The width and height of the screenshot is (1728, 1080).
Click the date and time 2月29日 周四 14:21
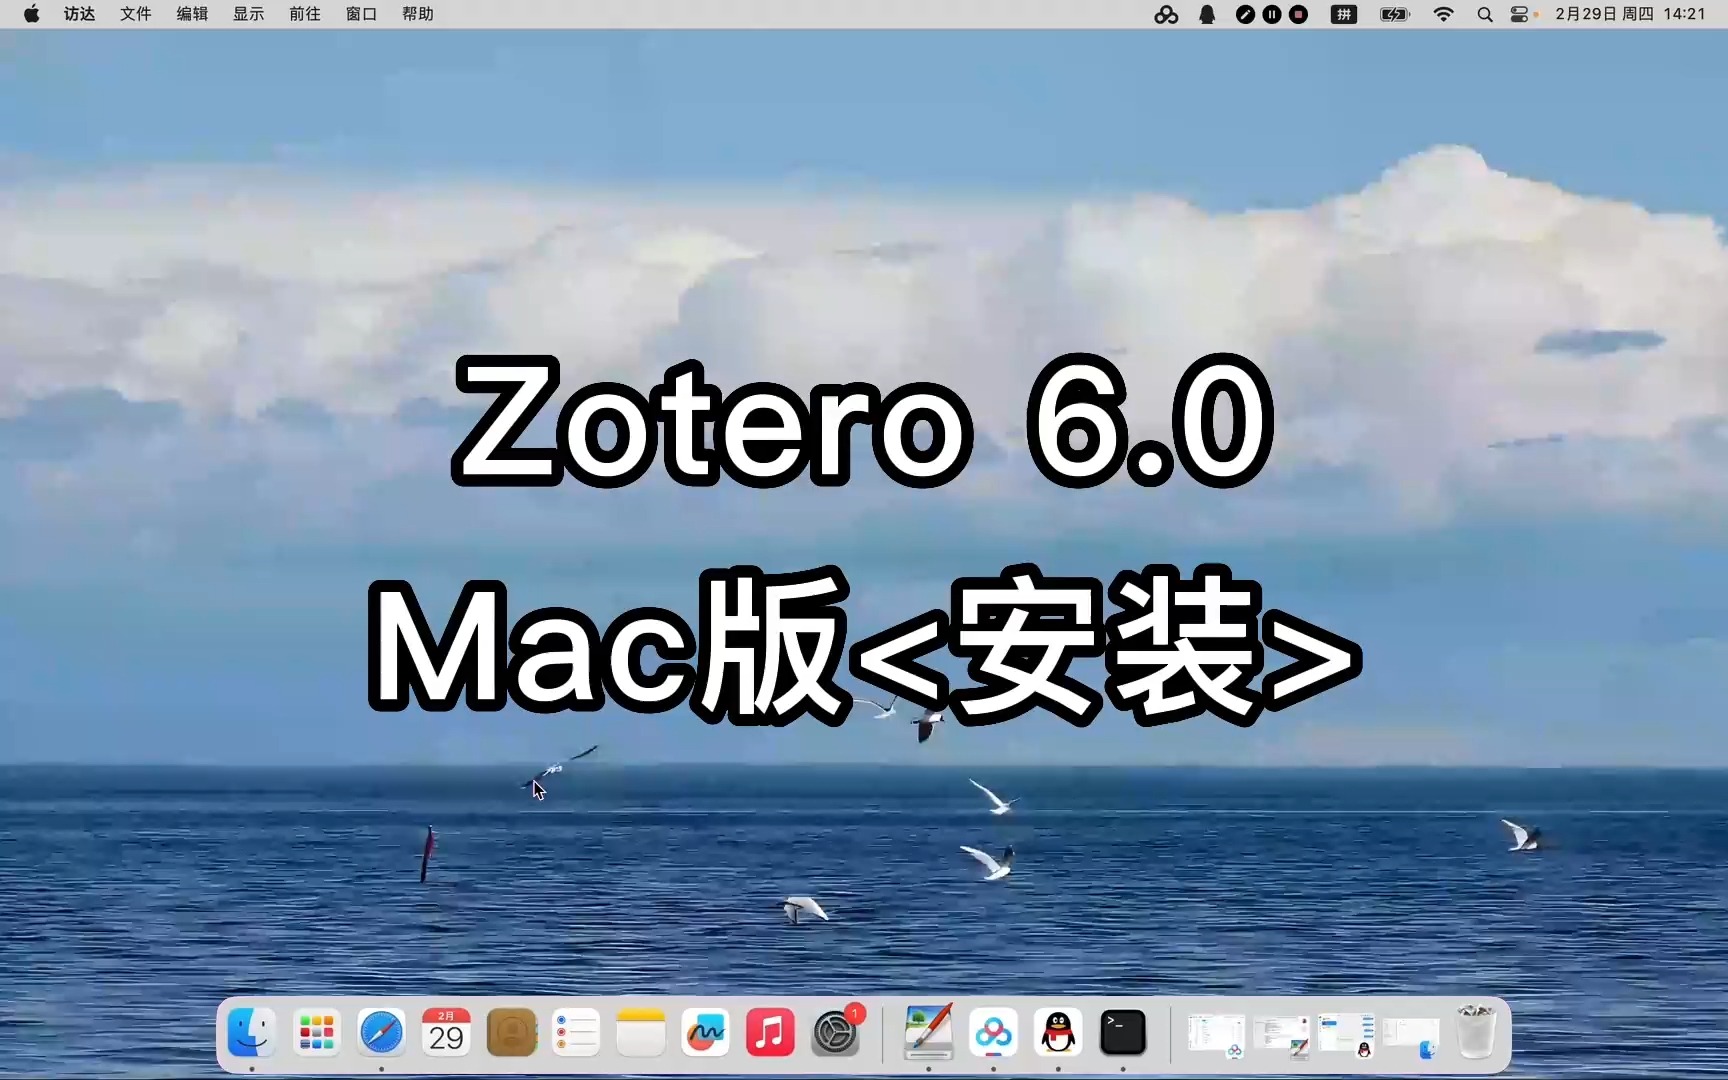click(x=1630, y=14)
